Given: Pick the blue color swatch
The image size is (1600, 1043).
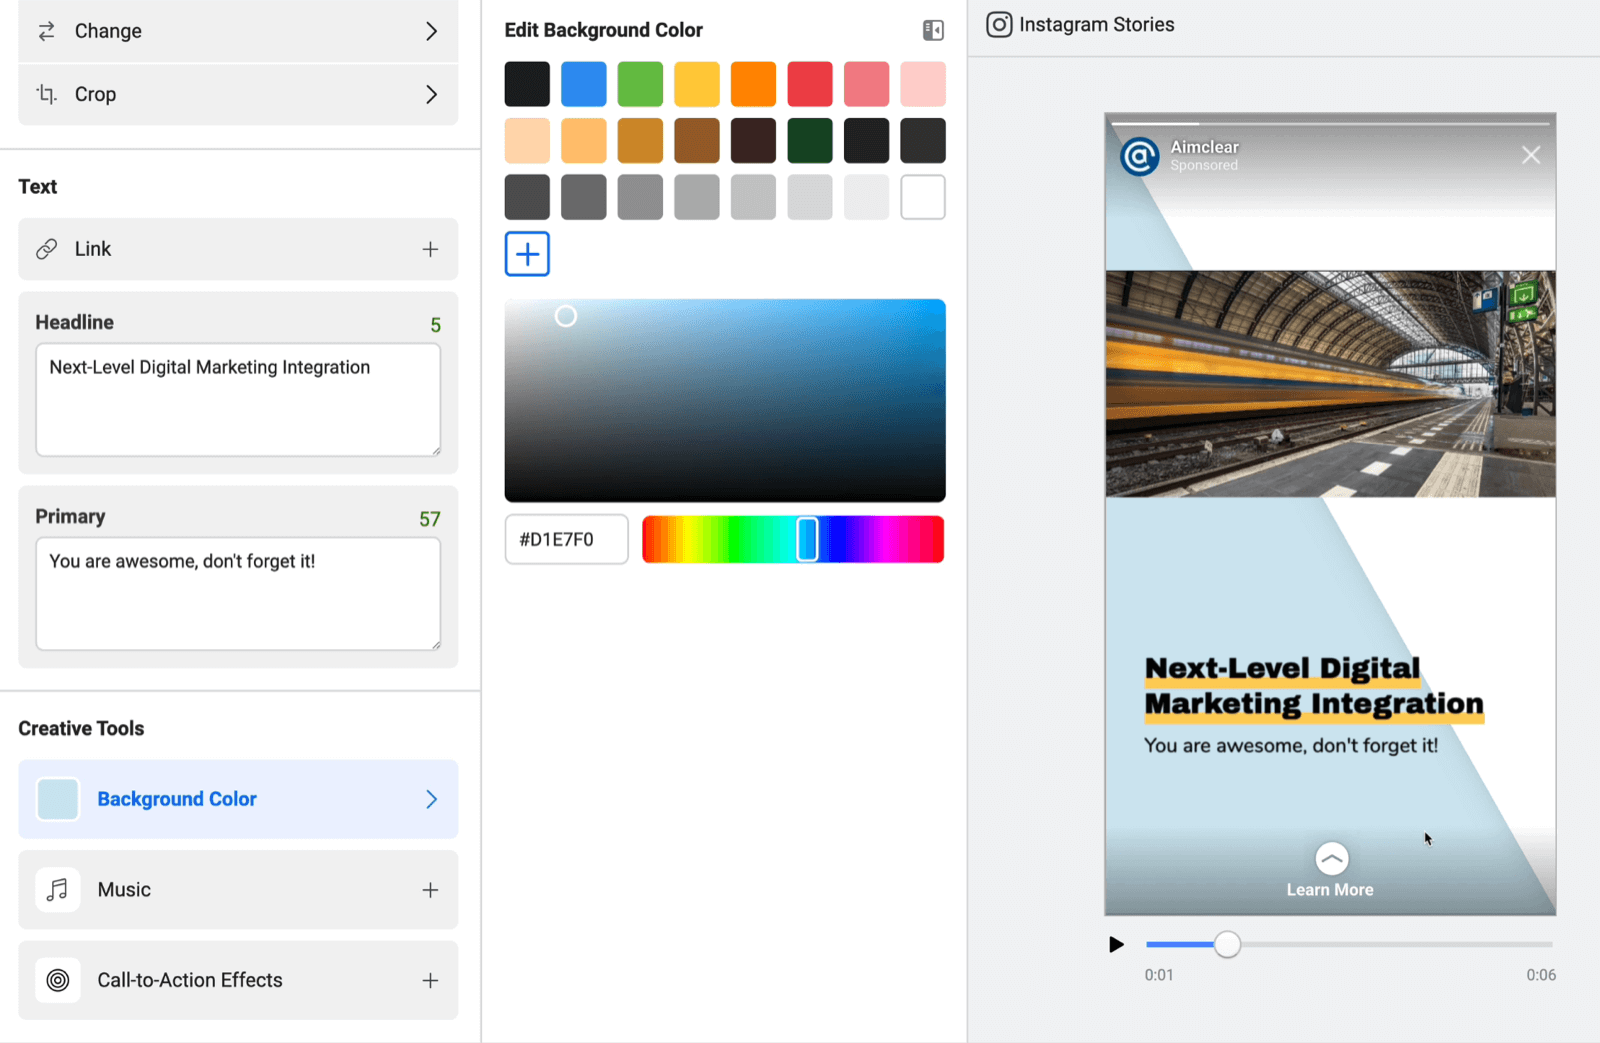Looking at the screenshot, I should (584, 84).
